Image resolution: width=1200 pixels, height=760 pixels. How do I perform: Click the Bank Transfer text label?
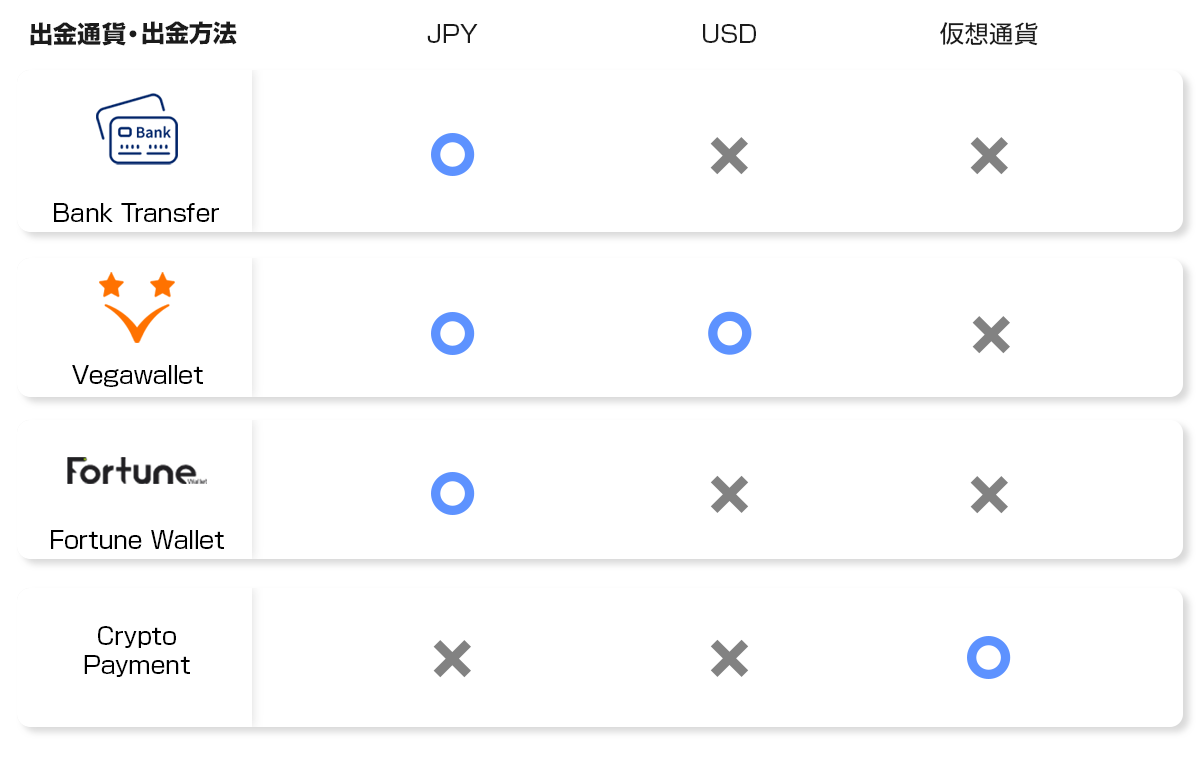(136, 213)
